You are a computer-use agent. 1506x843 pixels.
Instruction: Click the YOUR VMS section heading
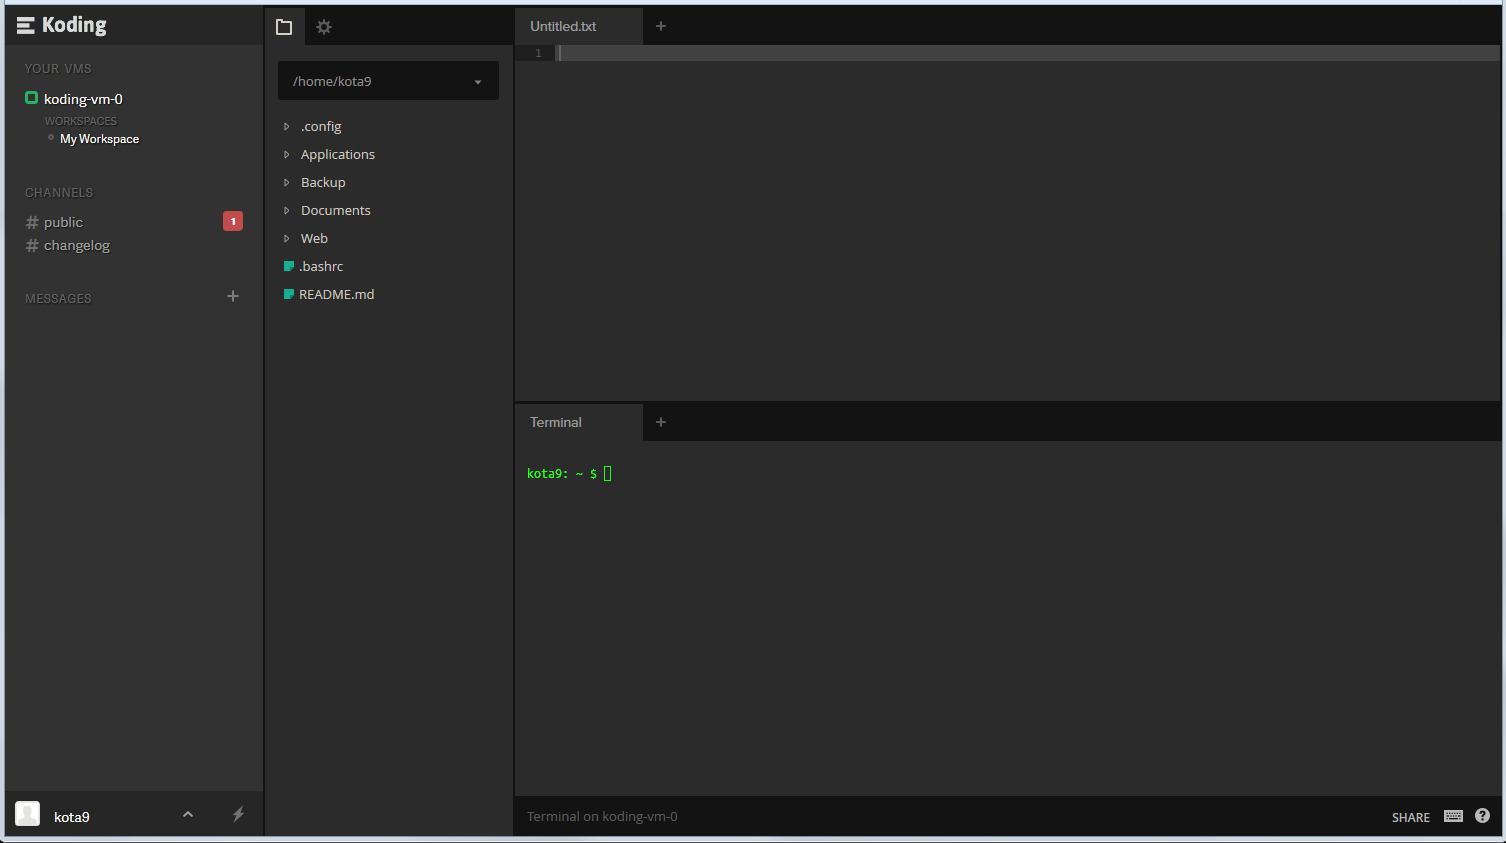click(x=58, y=69)
